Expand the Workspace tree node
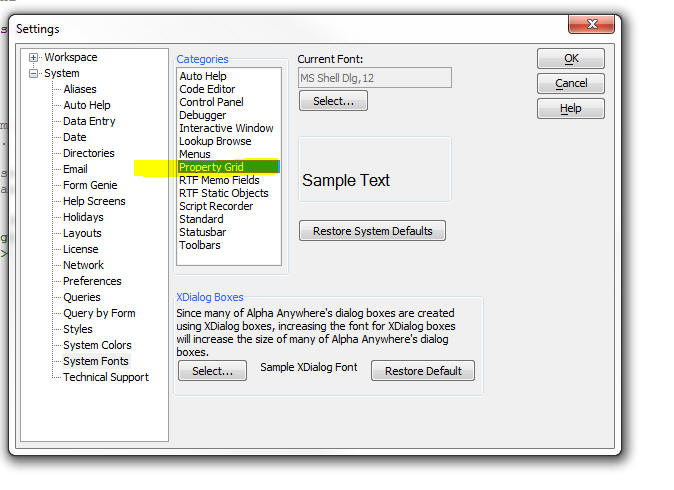 [x=33, y=57]
